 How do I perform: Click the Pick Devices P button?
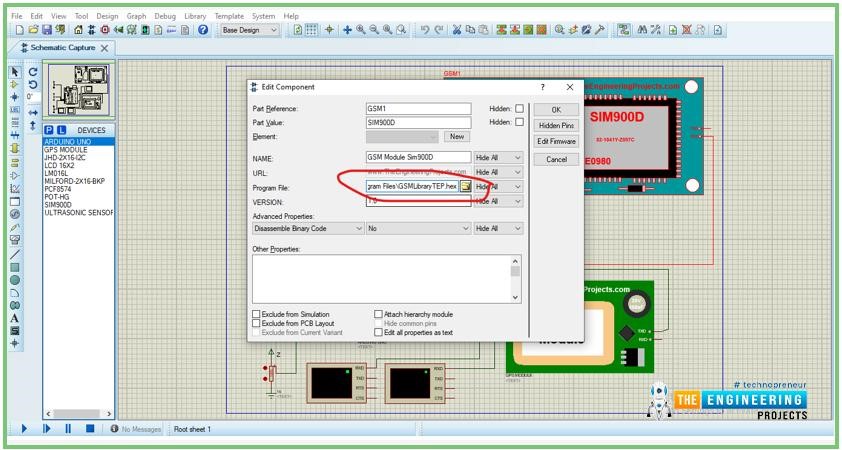point(49,130)
